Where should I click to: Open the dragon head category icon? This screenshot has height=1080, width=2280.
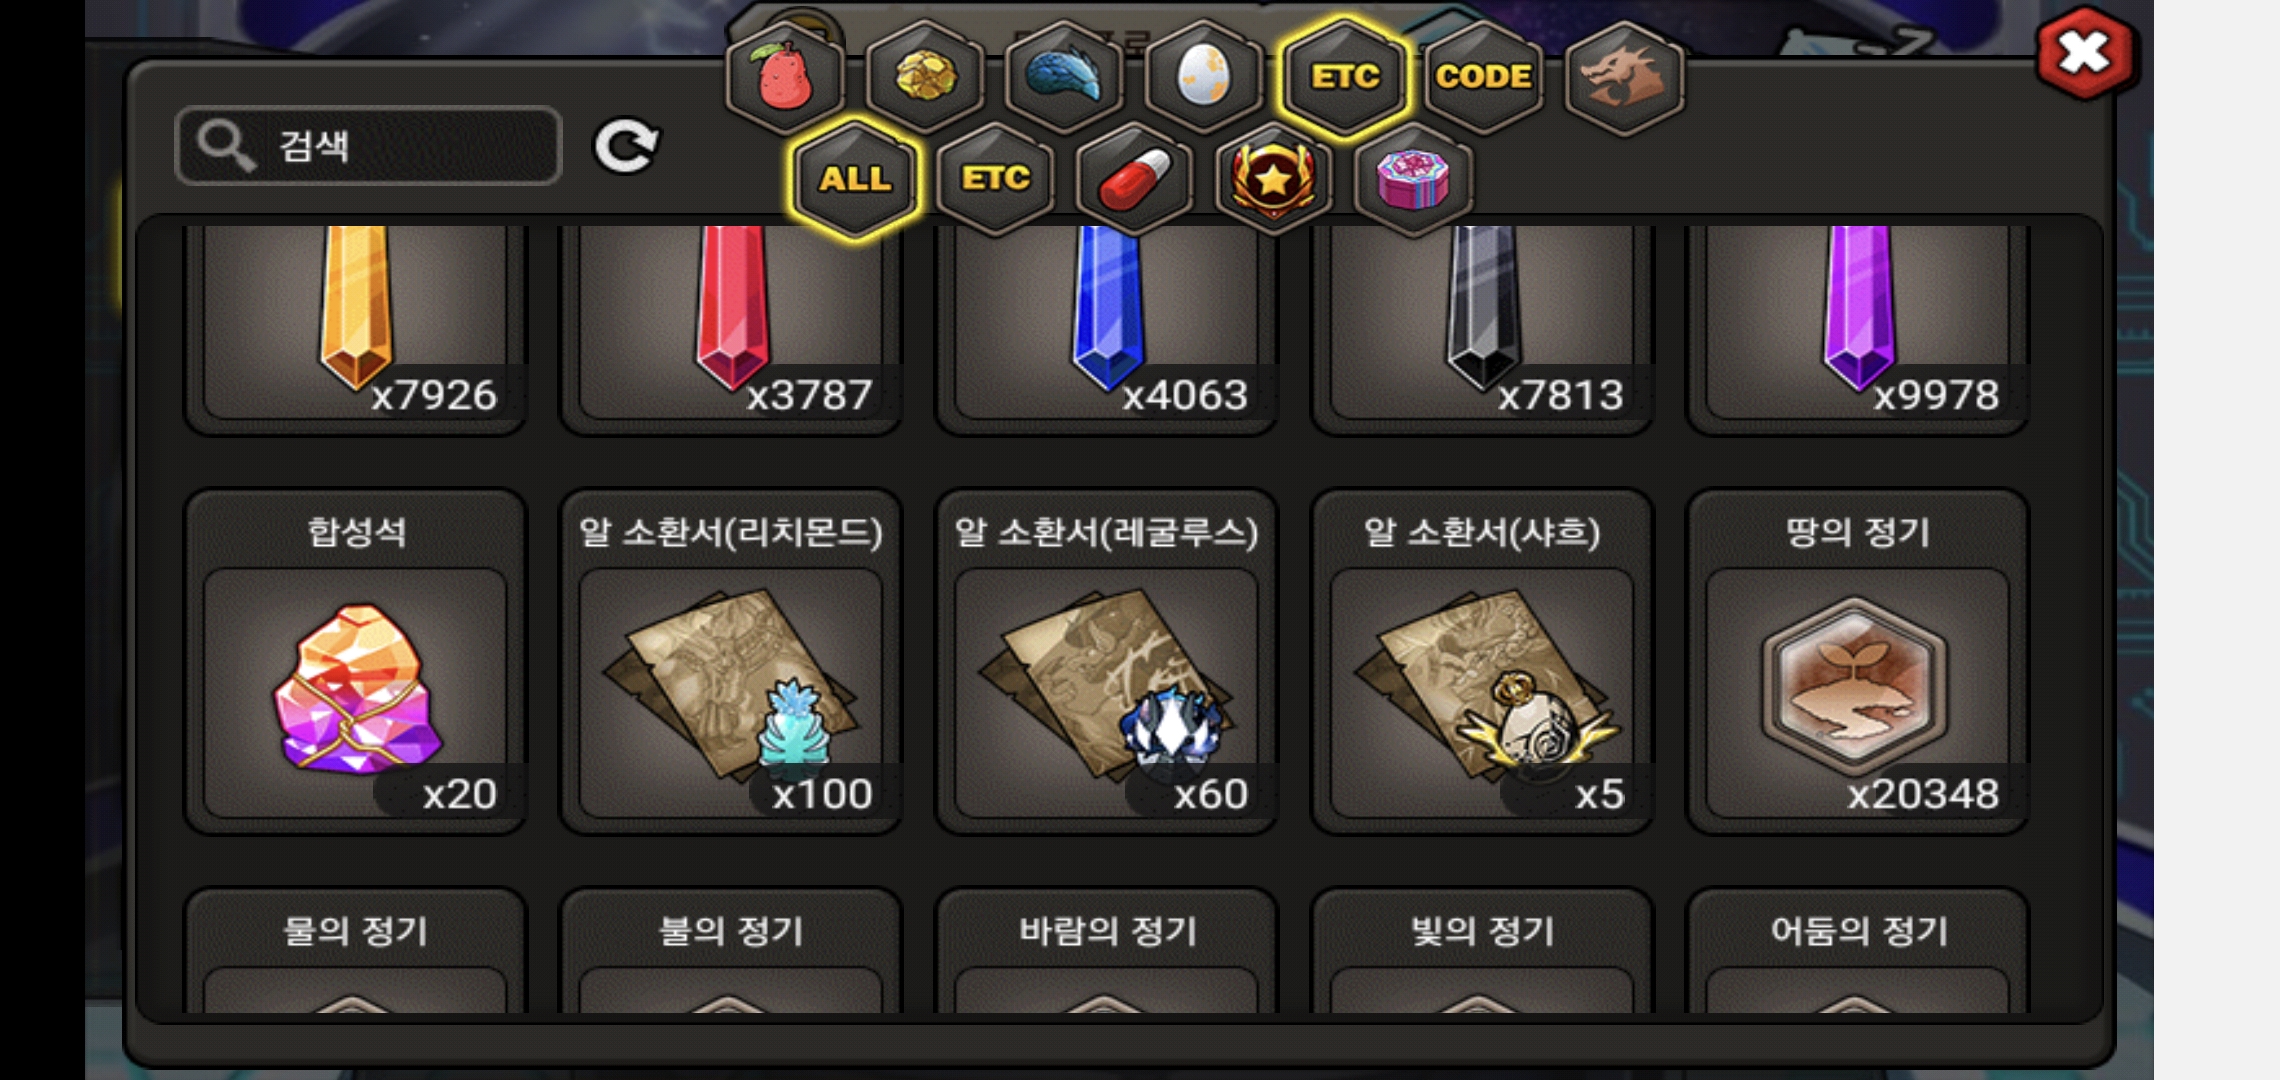click(1623, 77)
